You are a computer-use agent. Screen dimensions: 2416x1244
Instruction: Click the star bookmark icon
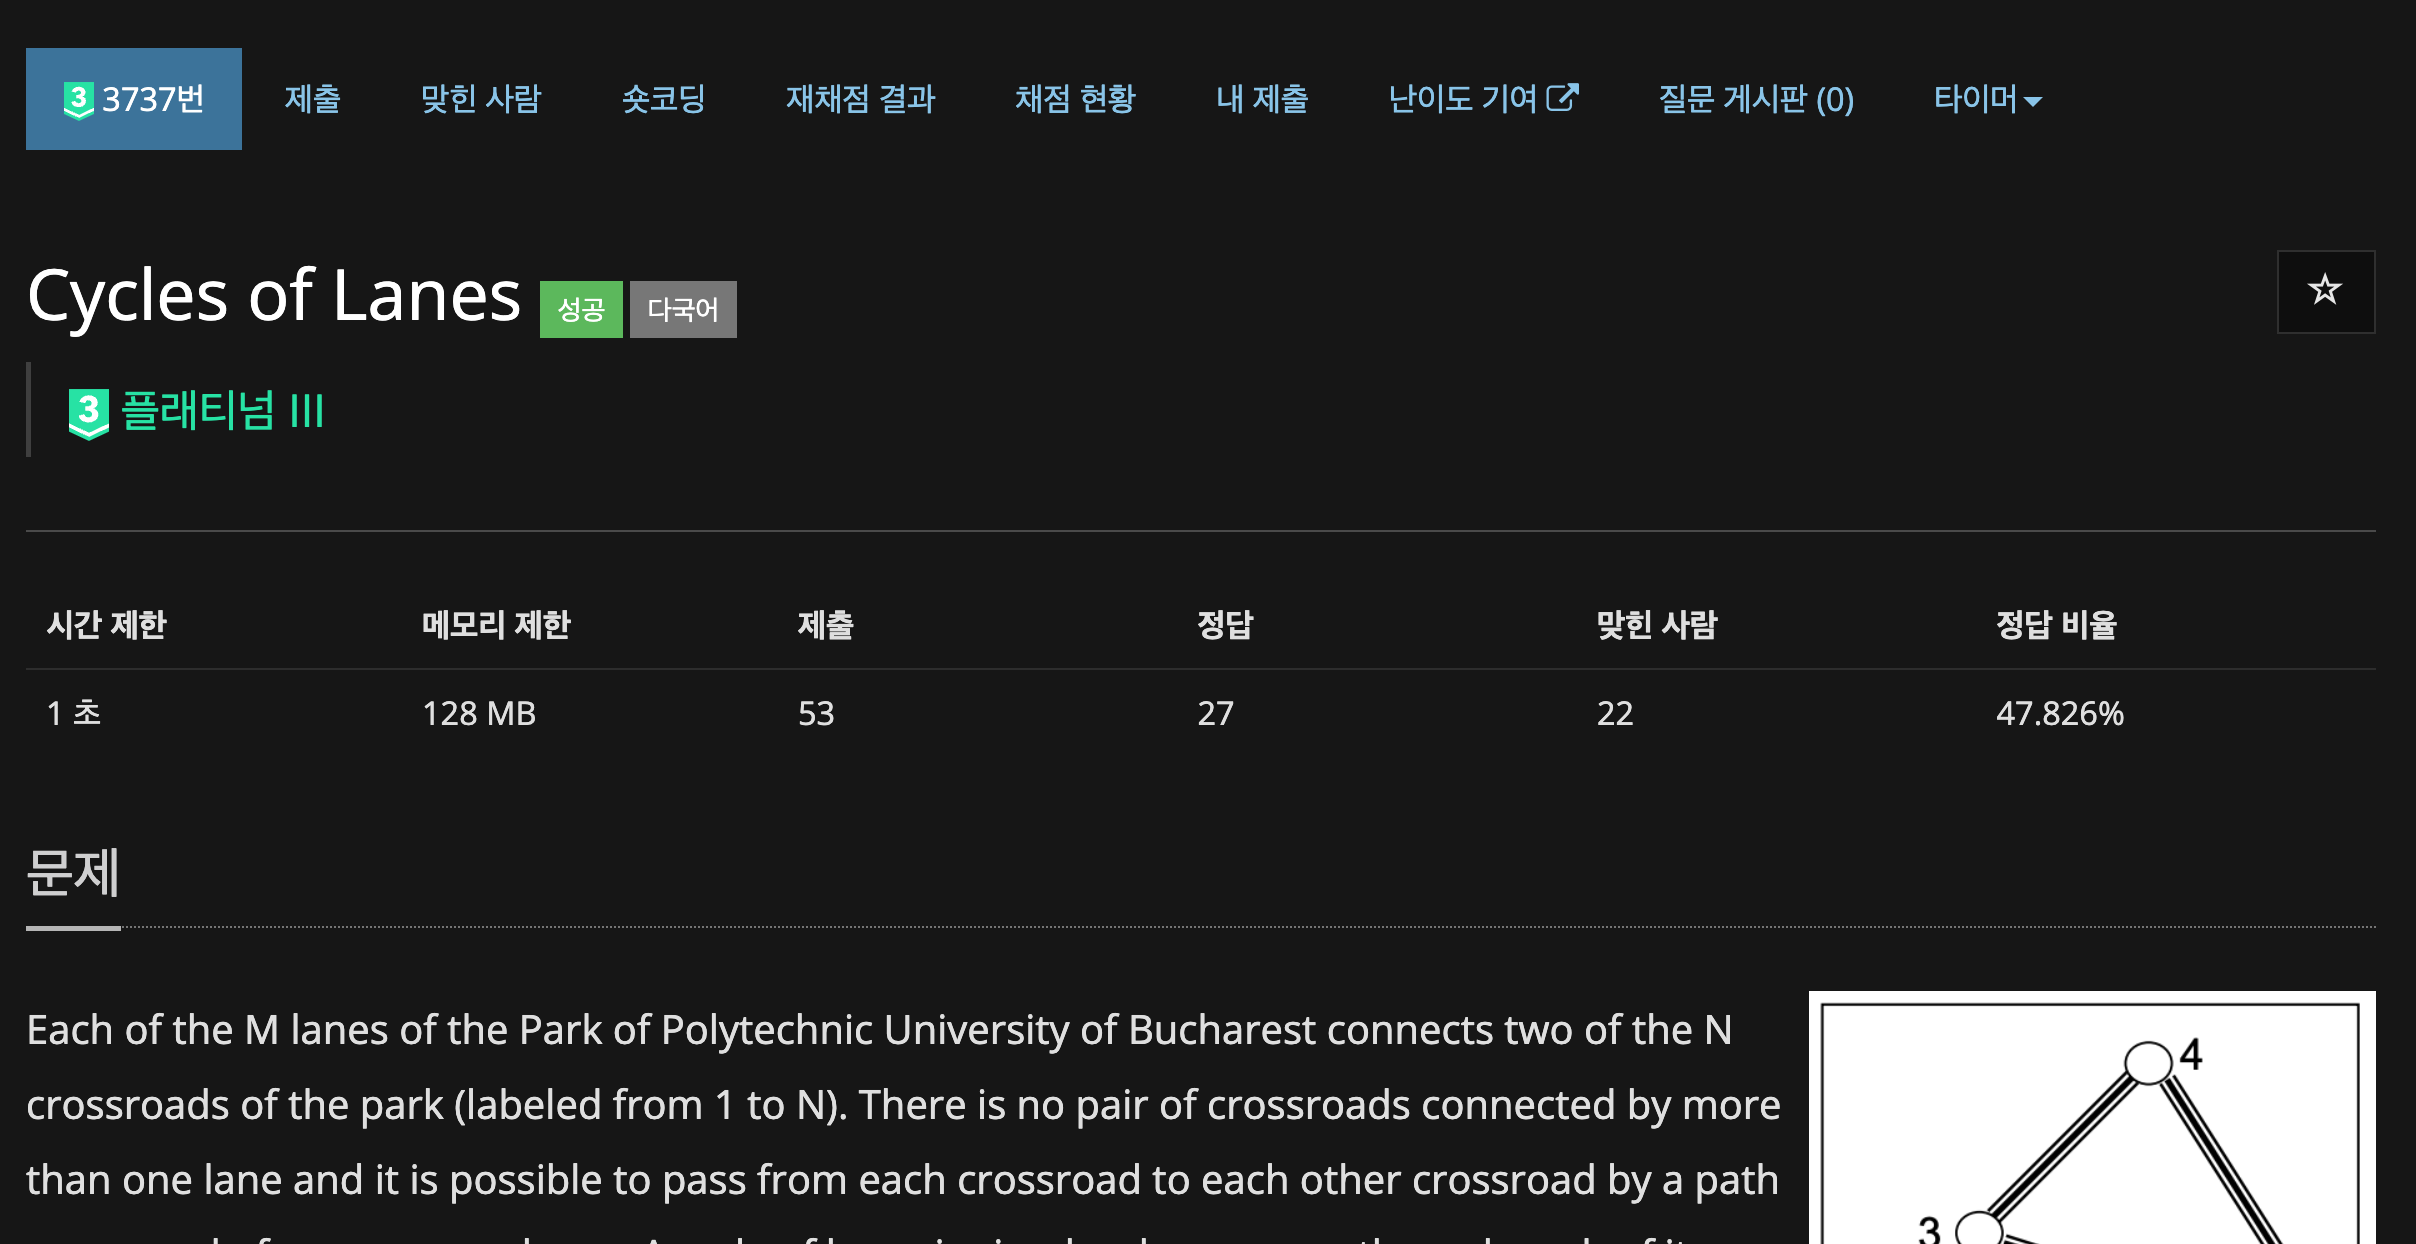tap(2324, 291)
